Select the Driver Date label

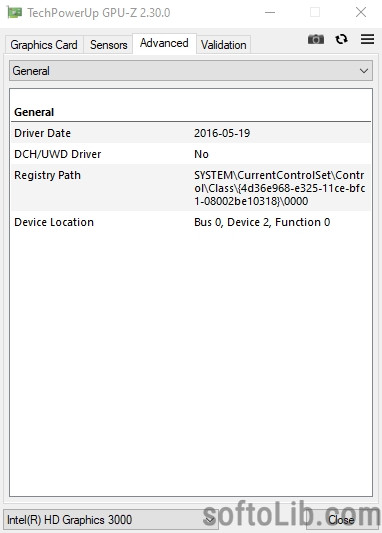42,133
